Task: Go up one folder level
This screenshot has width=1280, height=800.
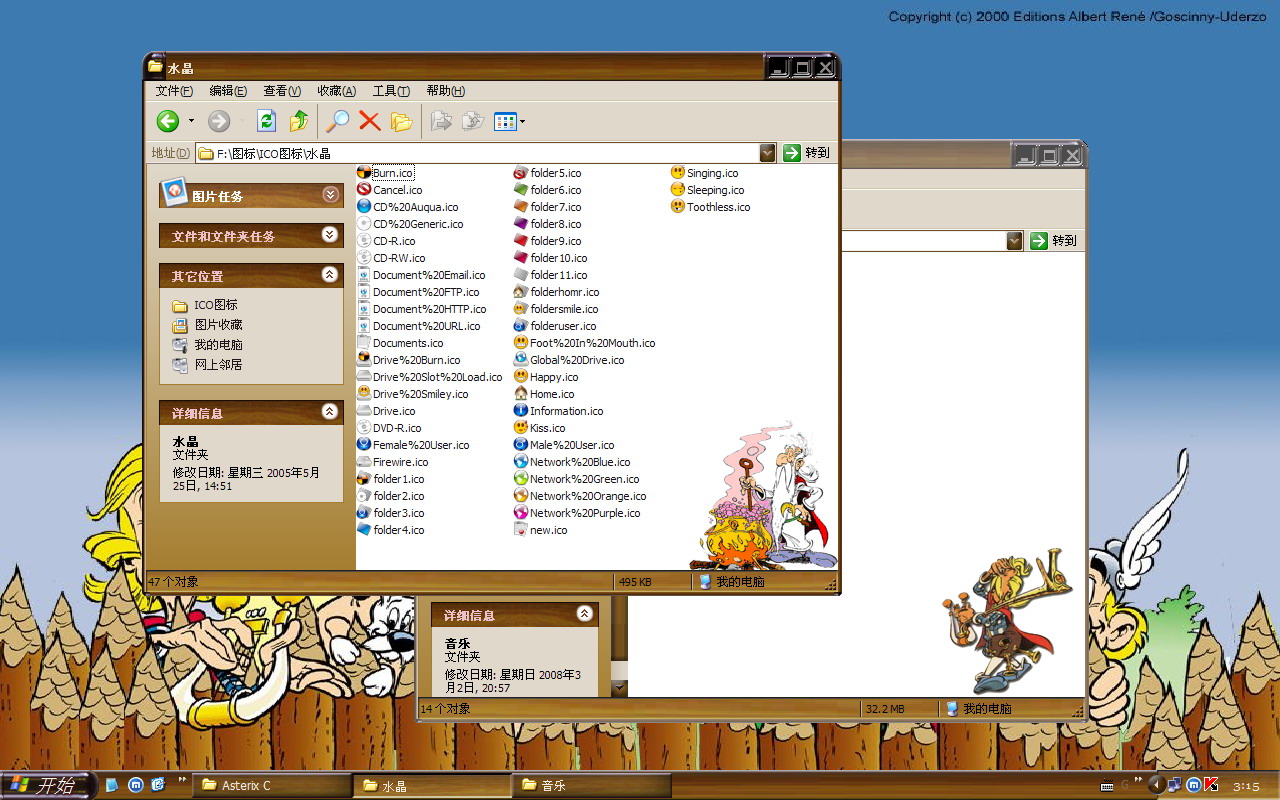Action: point(298,121)
